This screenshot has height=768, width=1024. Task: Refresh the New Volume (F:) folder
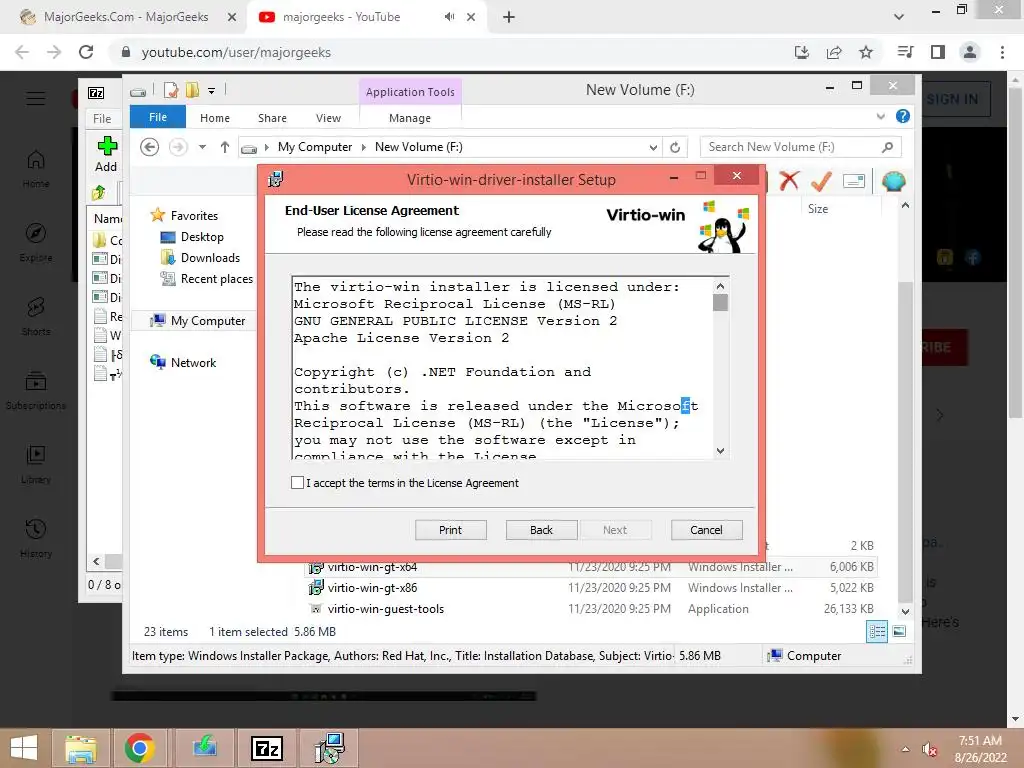pyautogui.click(x=675, y=148)
